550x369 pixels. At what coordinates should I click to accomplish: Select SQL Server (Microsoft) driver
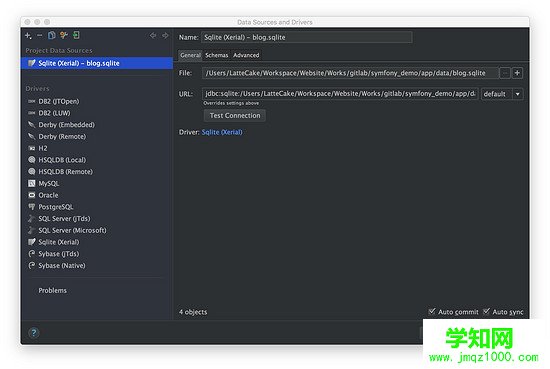(x=72, y=230)
